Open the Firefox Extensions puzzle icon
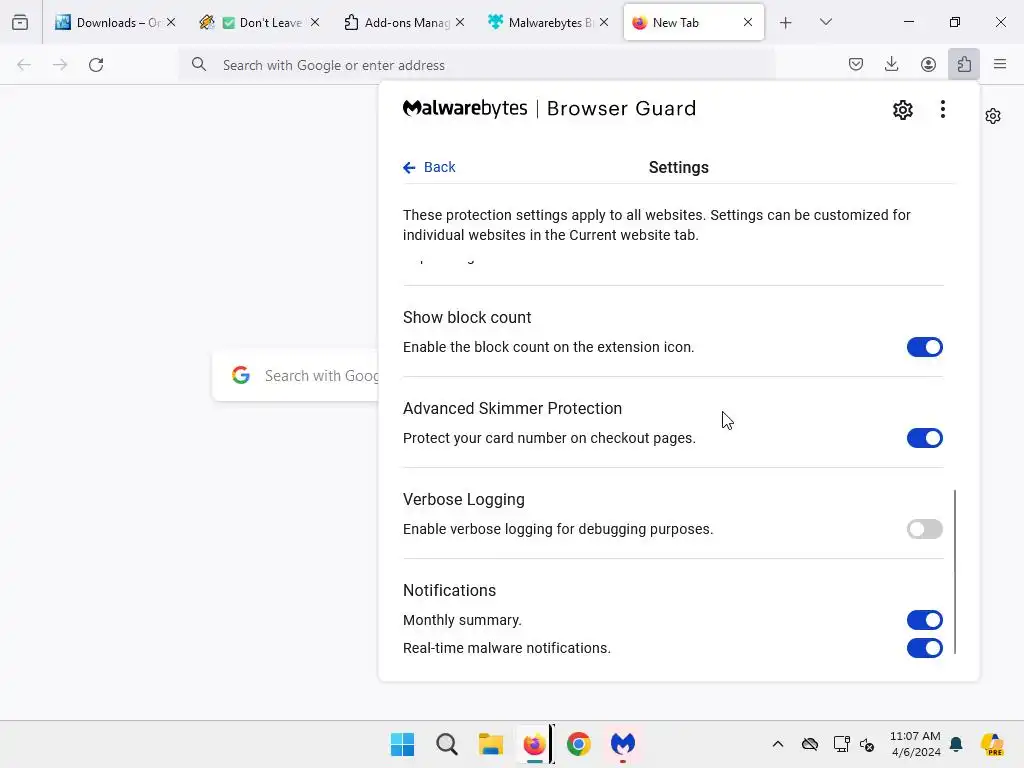Viewport: 1024px width, 768px height. 964,64
